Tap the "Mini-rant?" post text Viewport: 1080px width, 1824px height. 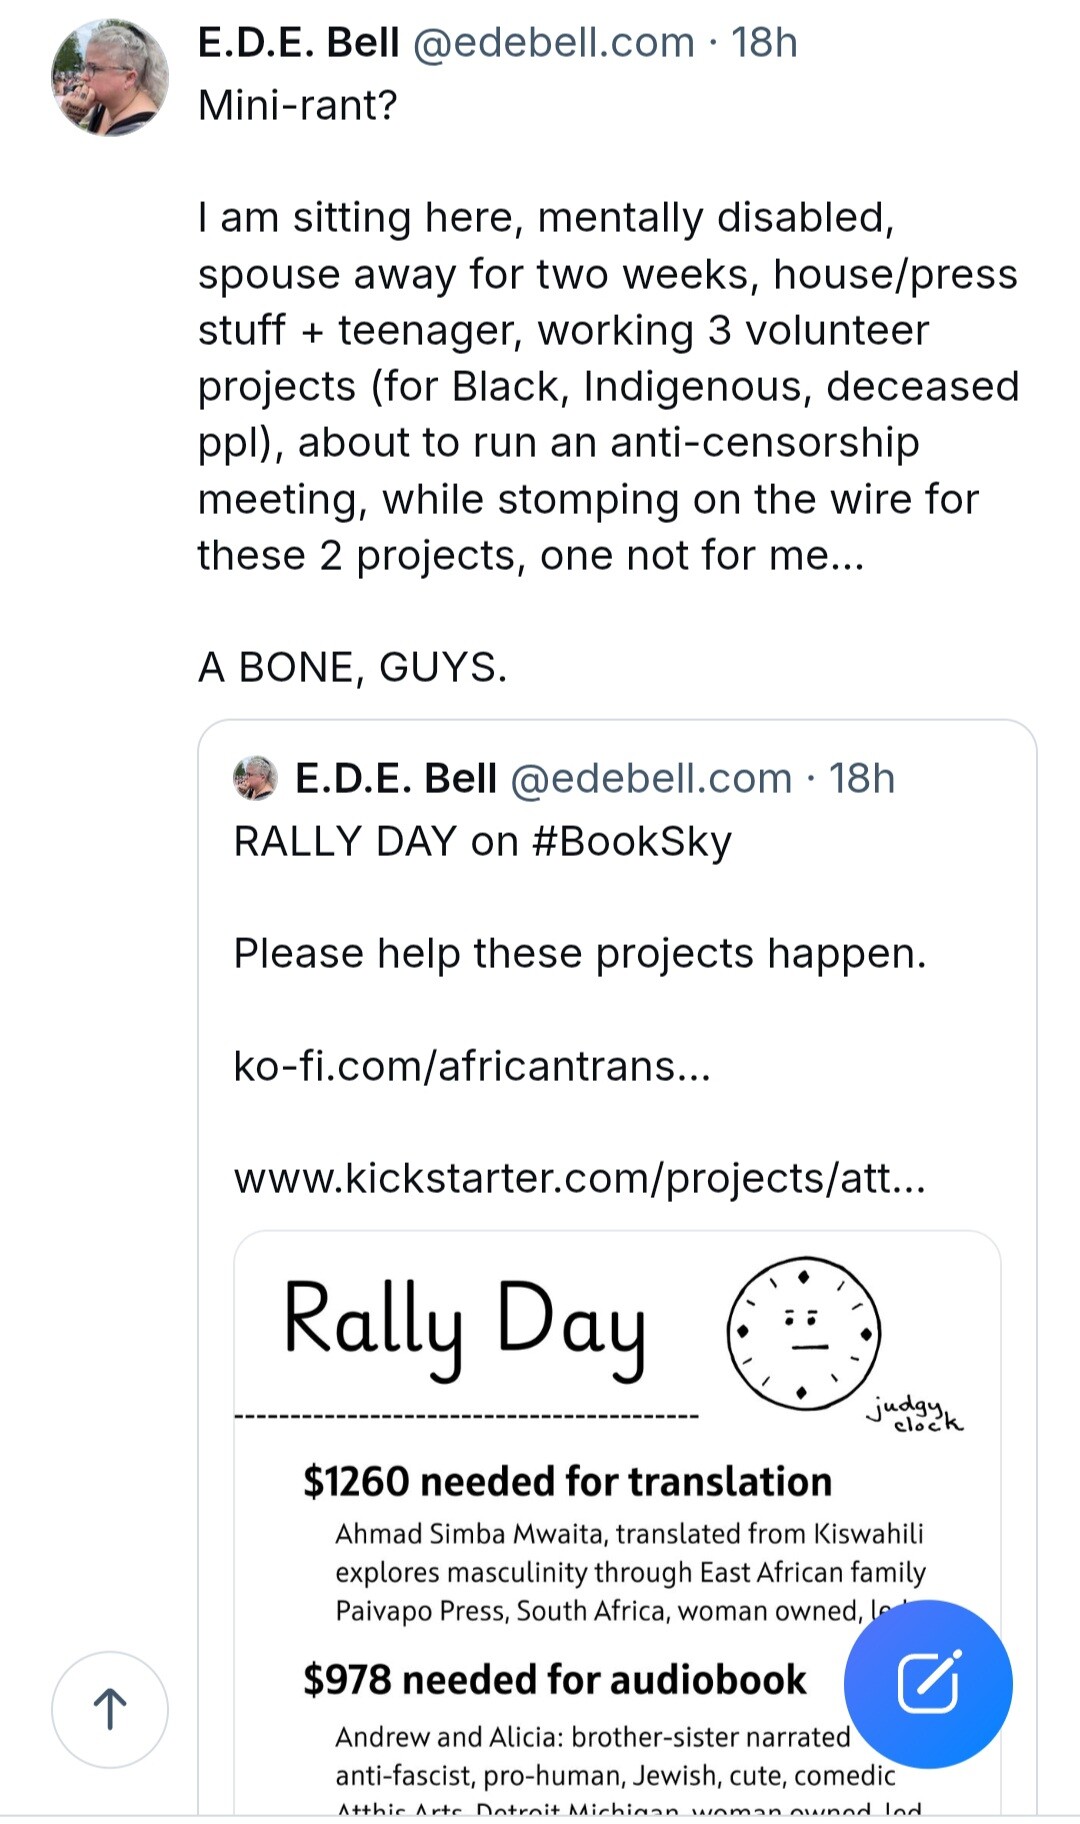(298, 105)
